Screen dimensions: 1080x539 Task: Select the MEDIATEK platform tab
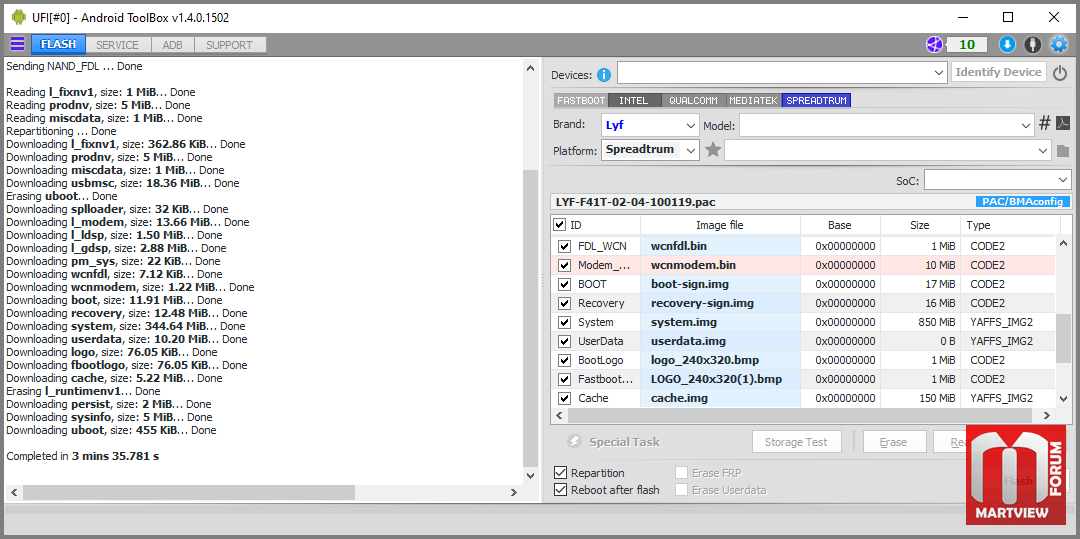(754, 101)
